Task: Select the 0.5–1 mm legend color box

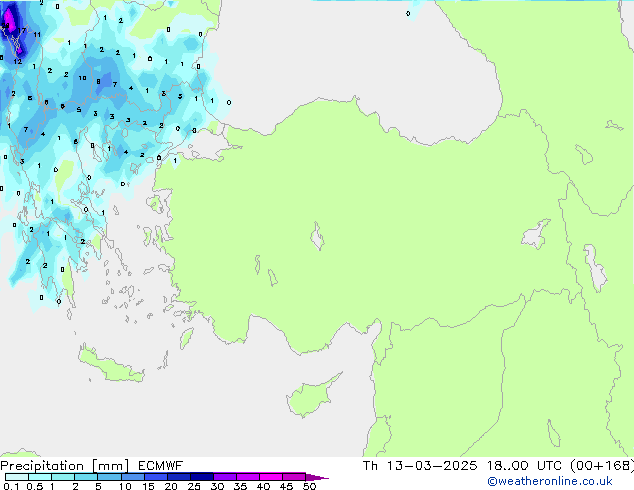Action: (40, 477)
